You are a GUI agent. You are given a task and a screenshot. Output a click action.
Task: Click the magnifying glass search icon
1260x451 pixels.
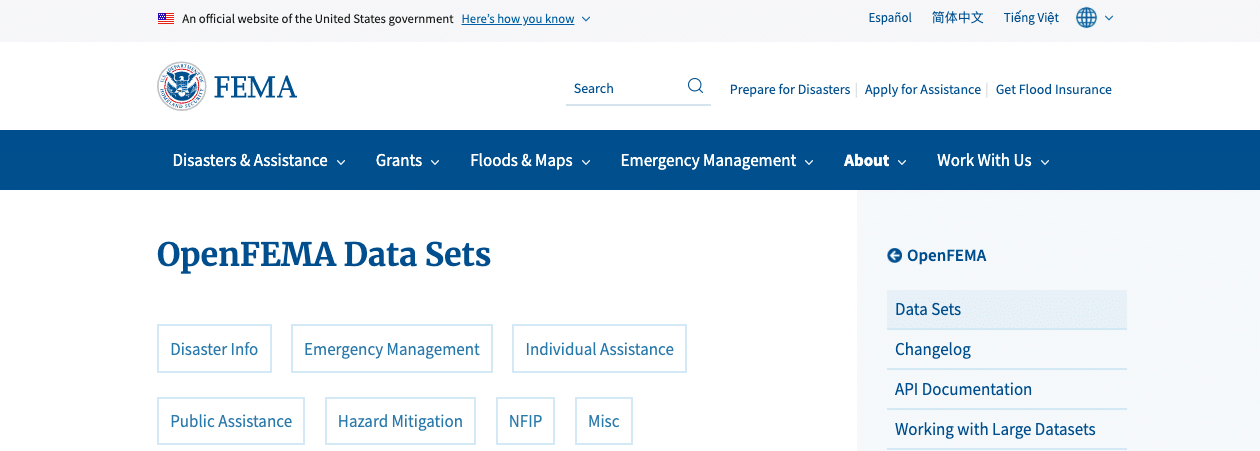tap(695, 87)
